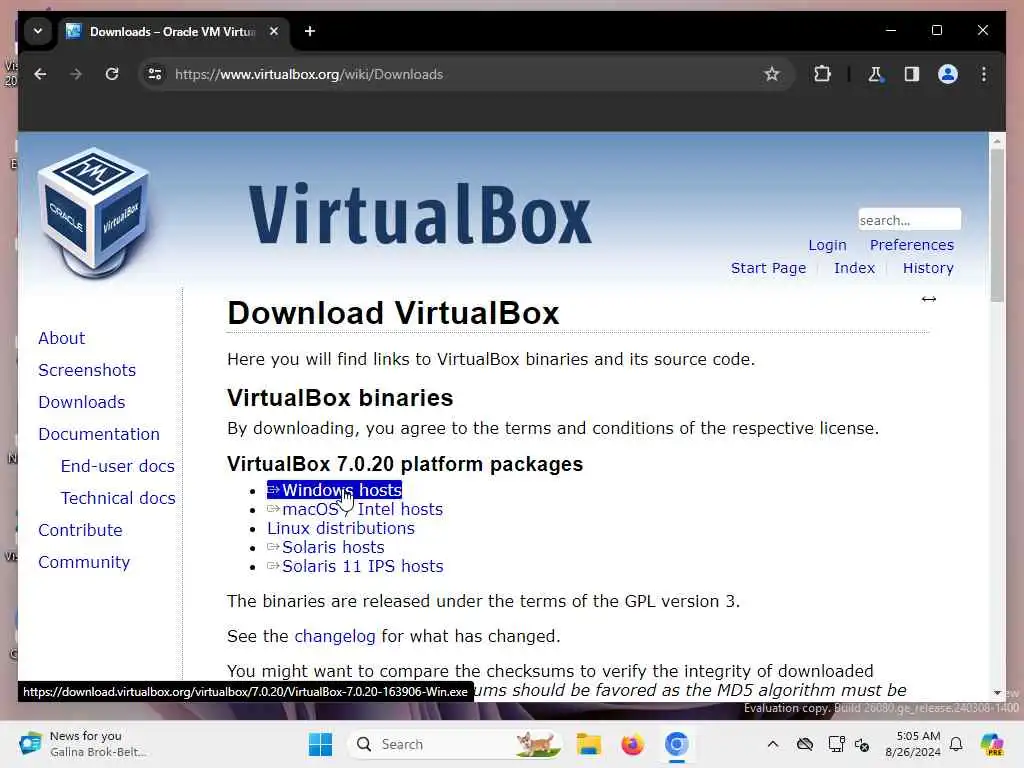
Task: Open the Preferences link
Action: tap(912, 245)
